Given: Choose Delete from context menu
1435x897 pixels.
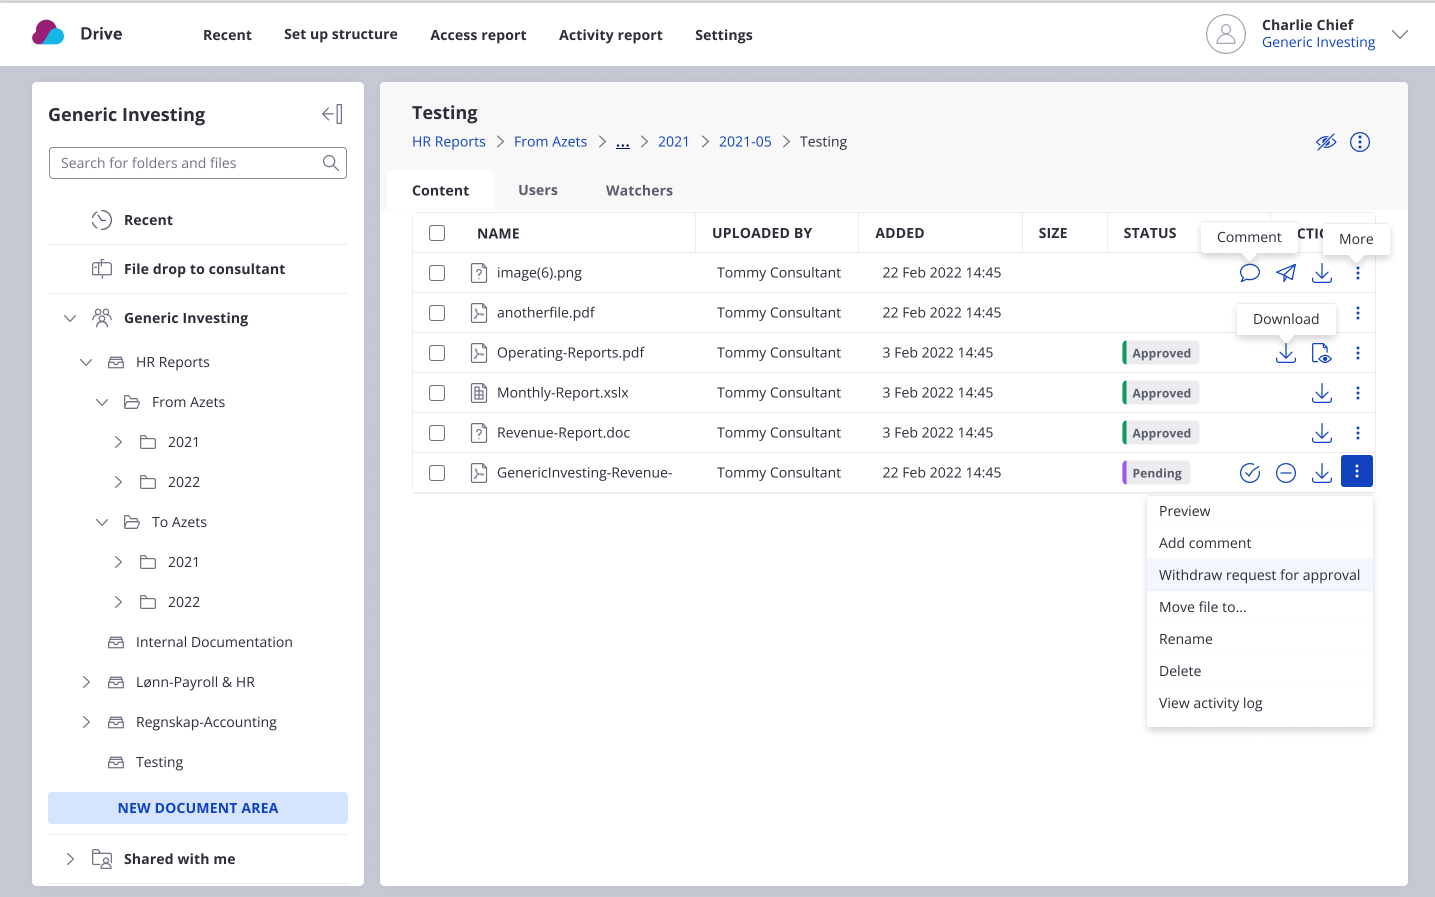Looking at the screenshot, I should 1260,671.
